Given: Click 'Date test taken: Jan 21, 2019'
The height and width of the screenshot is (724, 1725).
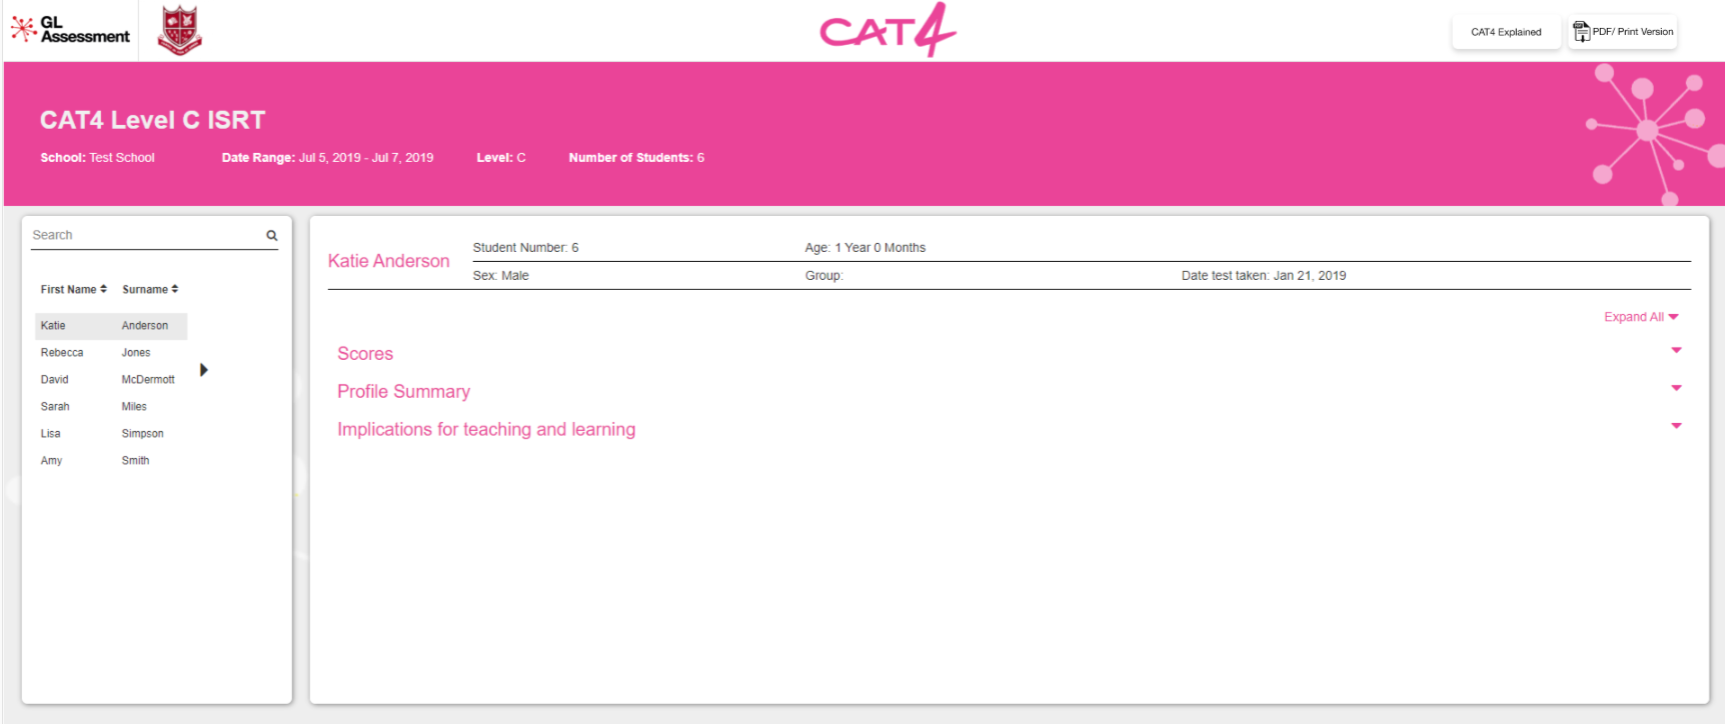Looking at the screenshot, I should pos(1264,276).
